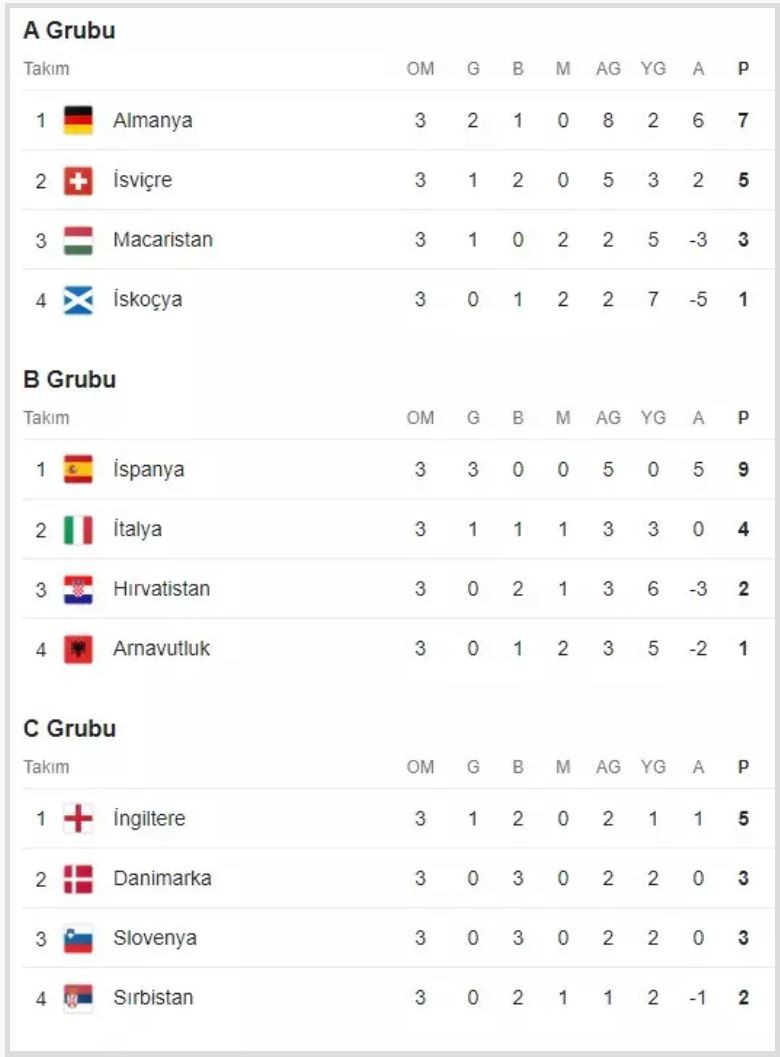The image size is (780, 1057).
Task: Click the Albania flag icon beside Arnavutluk
Action: pos(78,649)
